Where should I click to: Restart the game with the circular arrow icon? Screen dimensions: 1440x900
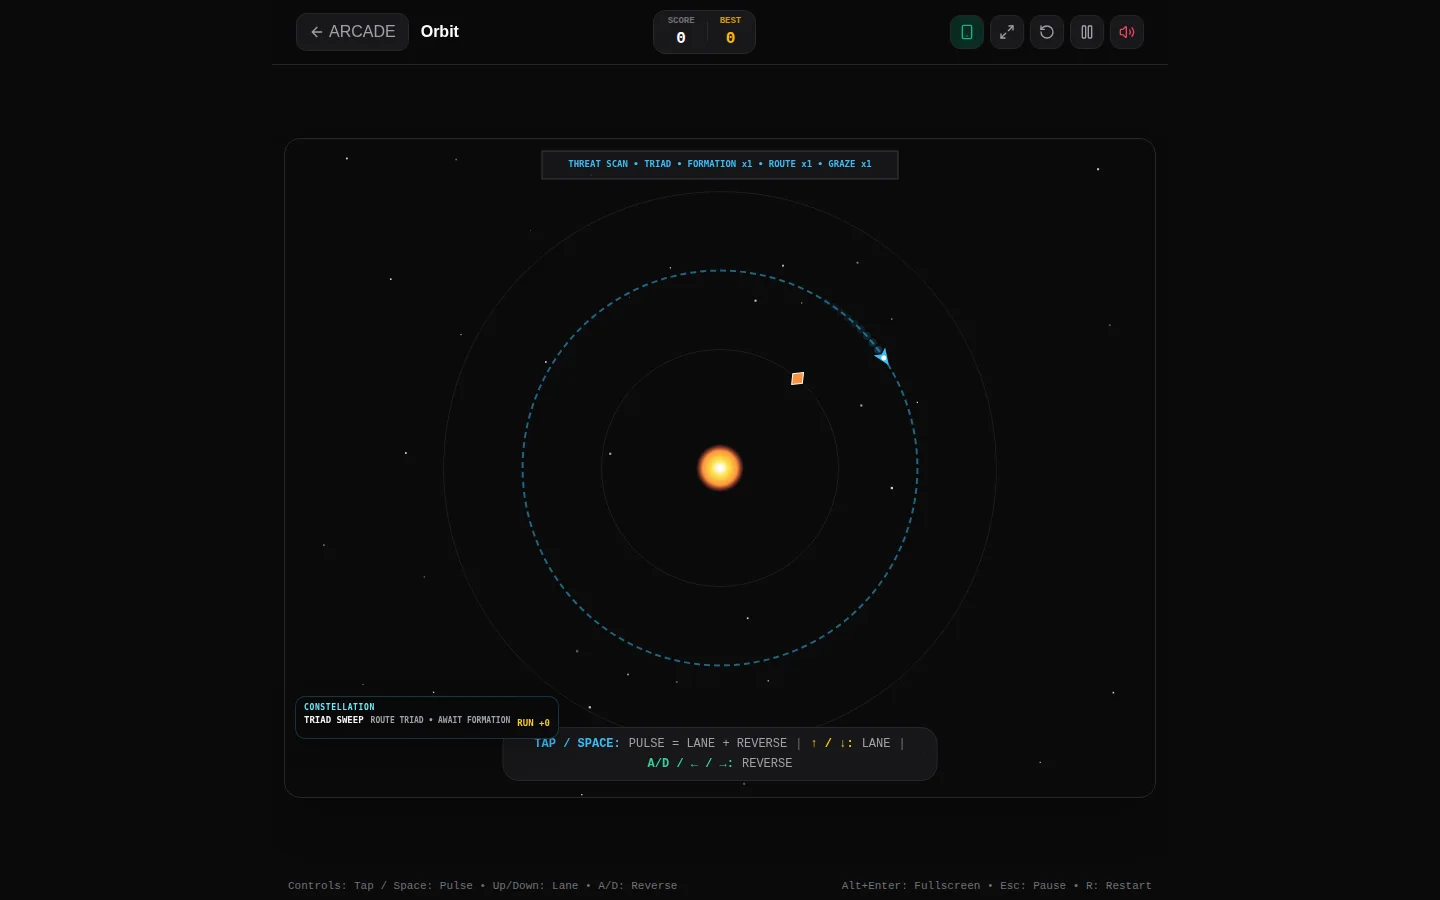1047,32
